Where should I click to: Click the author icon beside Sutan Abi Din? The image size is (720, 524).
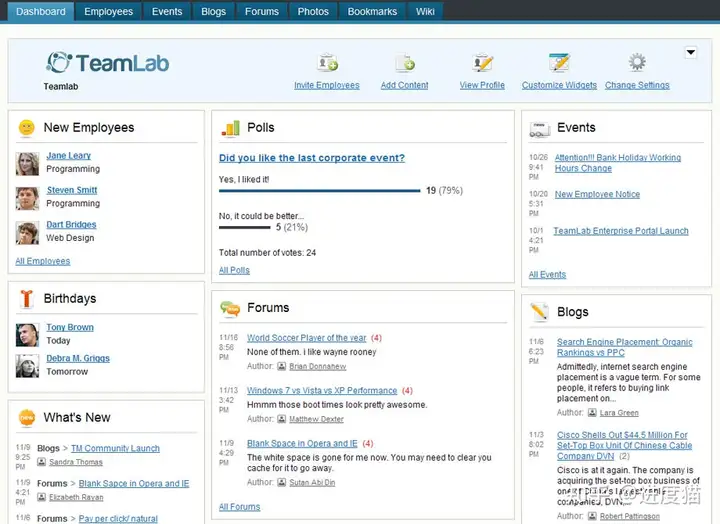point(281,482)
